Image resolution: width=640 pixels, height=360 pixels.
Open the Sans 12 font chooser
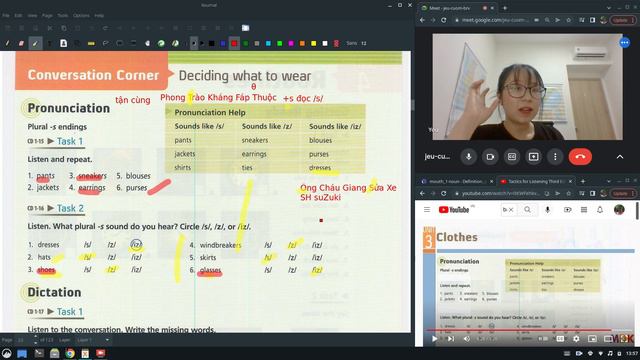point(356,43)
